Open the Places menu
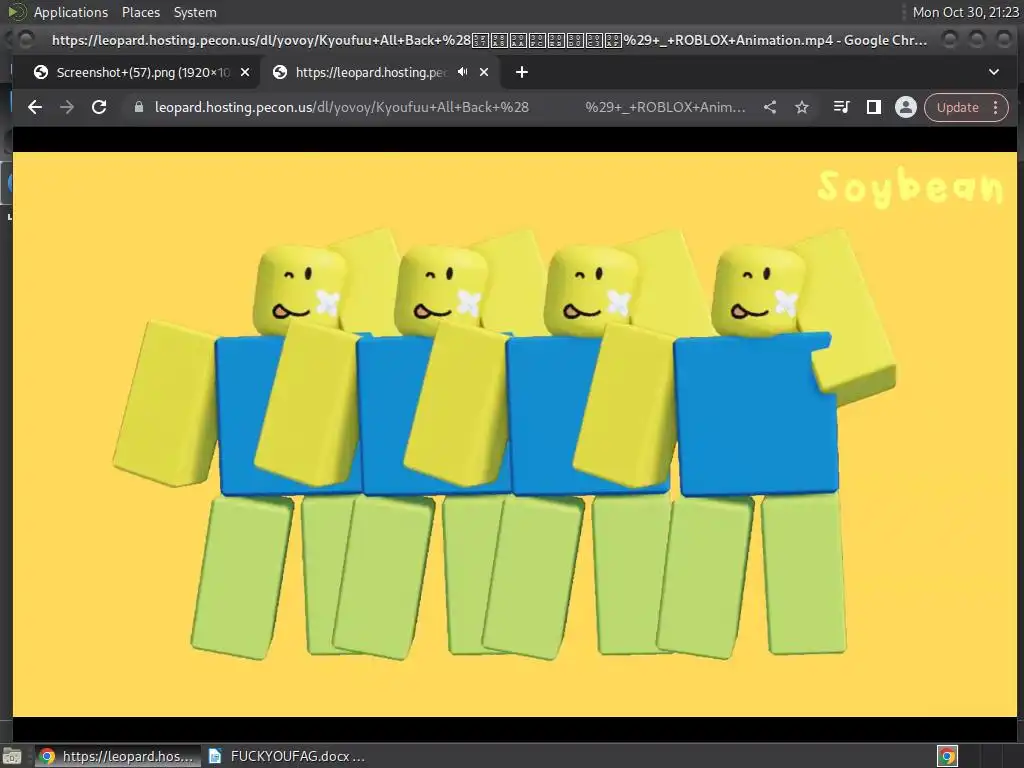The image size is (1024, 768). [x=140, y=12]
